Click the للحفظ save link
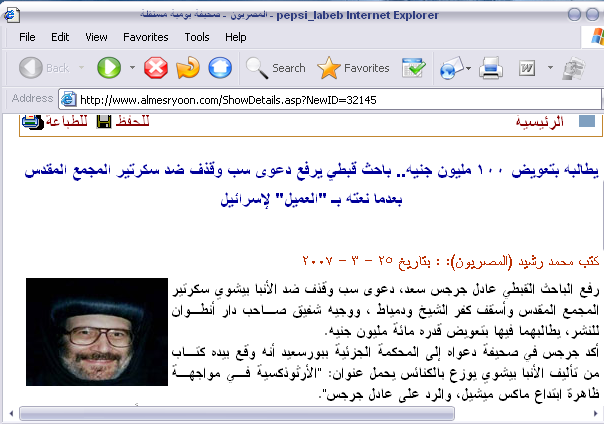This screenshot has width=604, height=424. pyautogui.click(x=132, y=121)
